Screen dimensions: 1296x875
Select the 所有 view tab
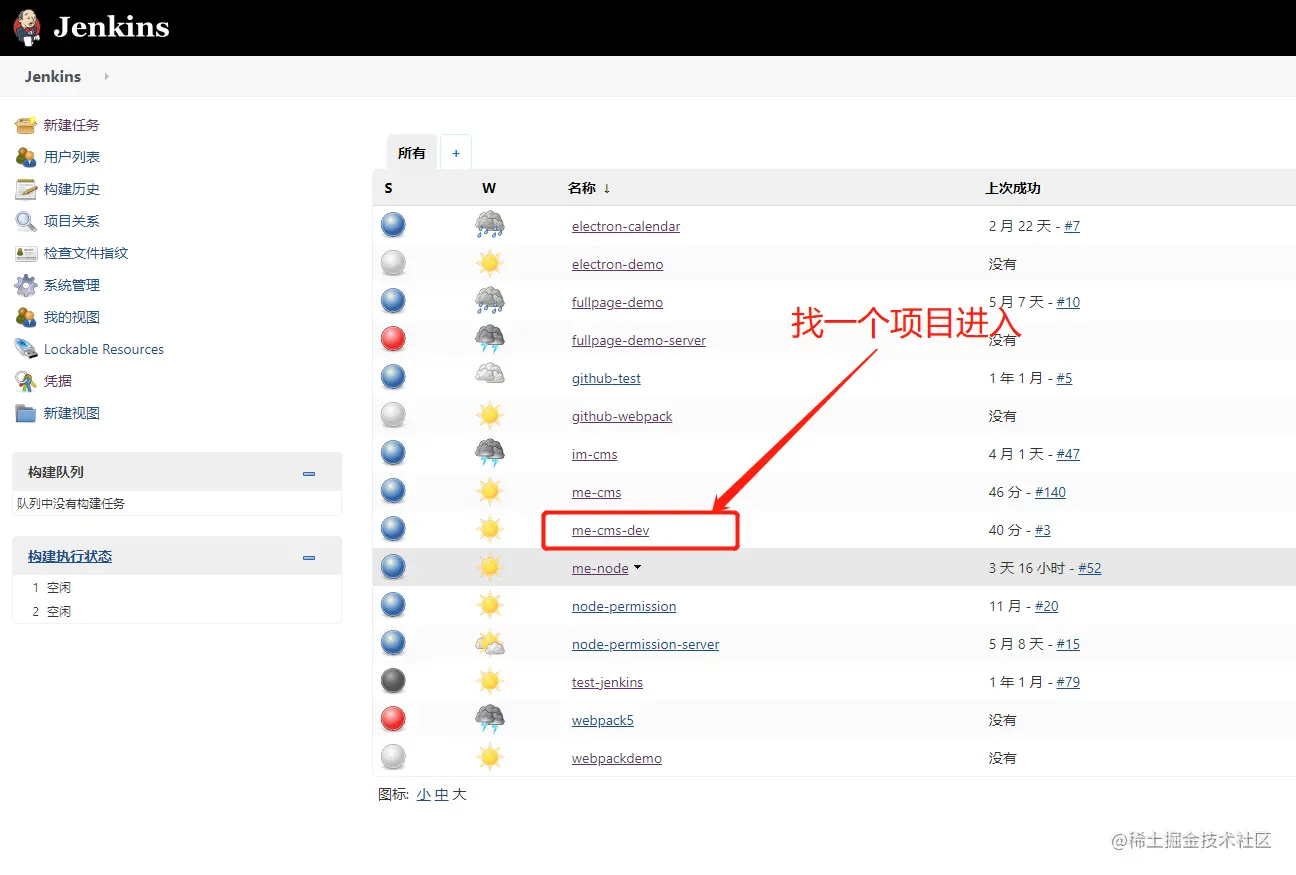tap(411, 153)
